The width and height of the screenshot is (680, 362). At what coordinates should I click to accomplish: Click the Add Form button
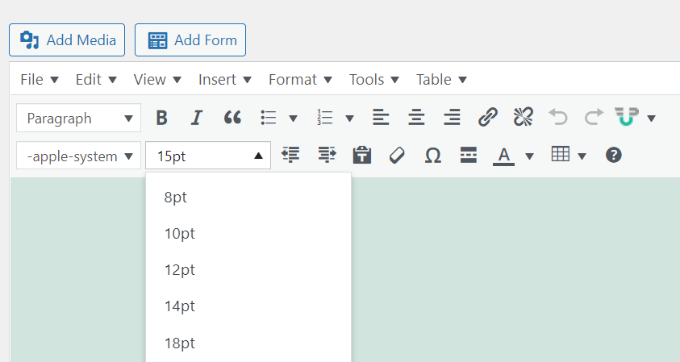(x=190, y=40)
